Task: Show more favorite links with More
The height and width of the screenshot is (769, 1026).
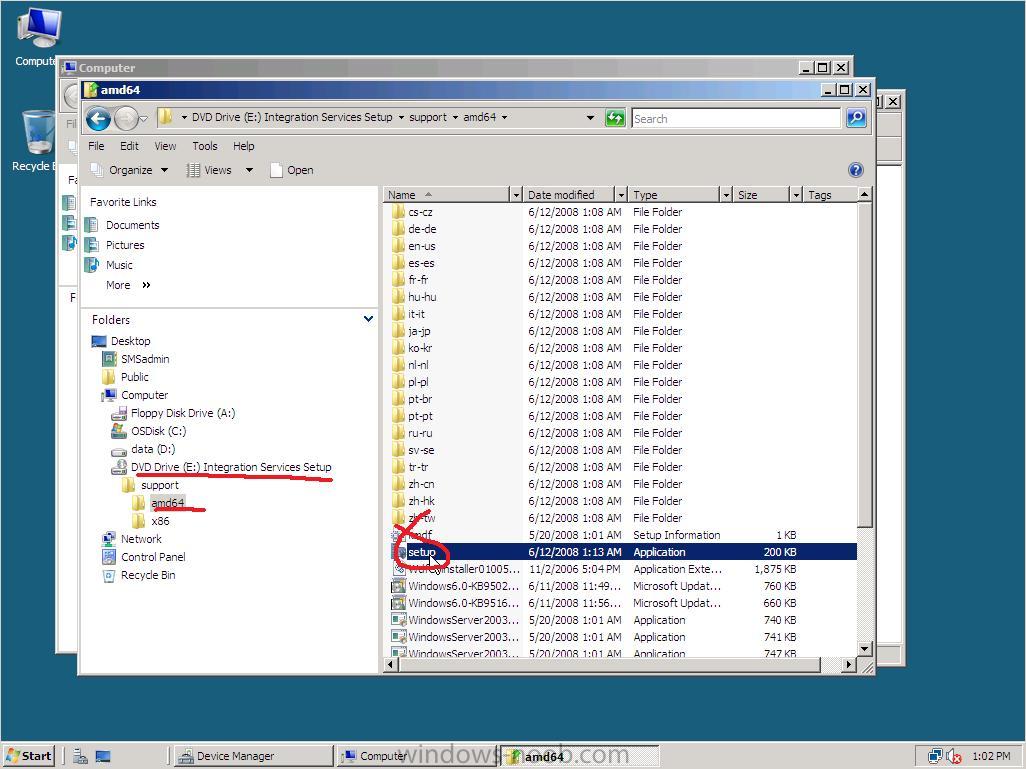Action: pyautogui.click(x=128, y=285)
